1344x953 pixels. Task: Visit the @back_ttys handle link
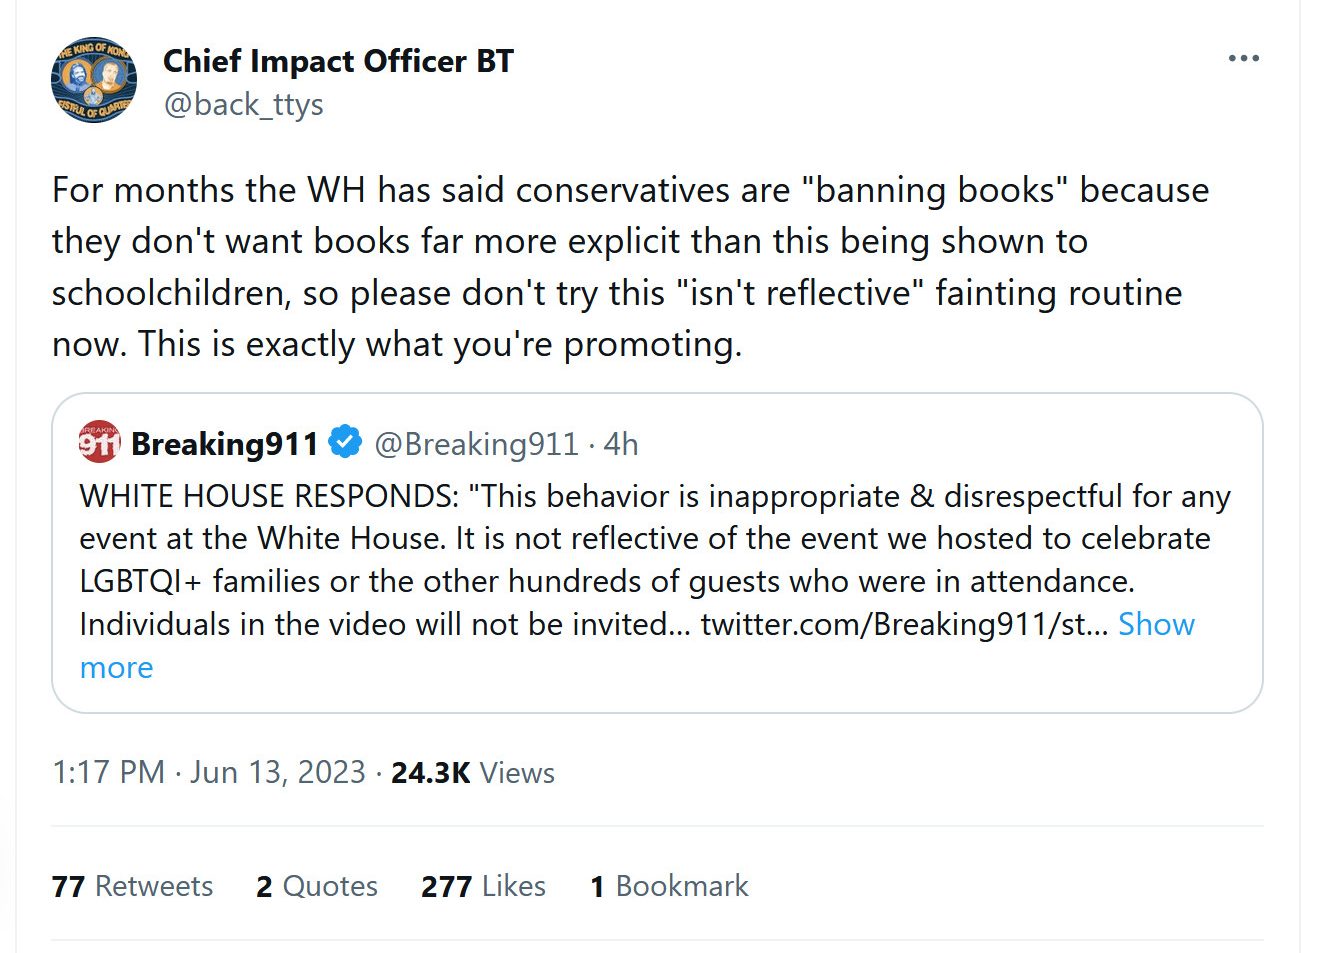point(243,104)
